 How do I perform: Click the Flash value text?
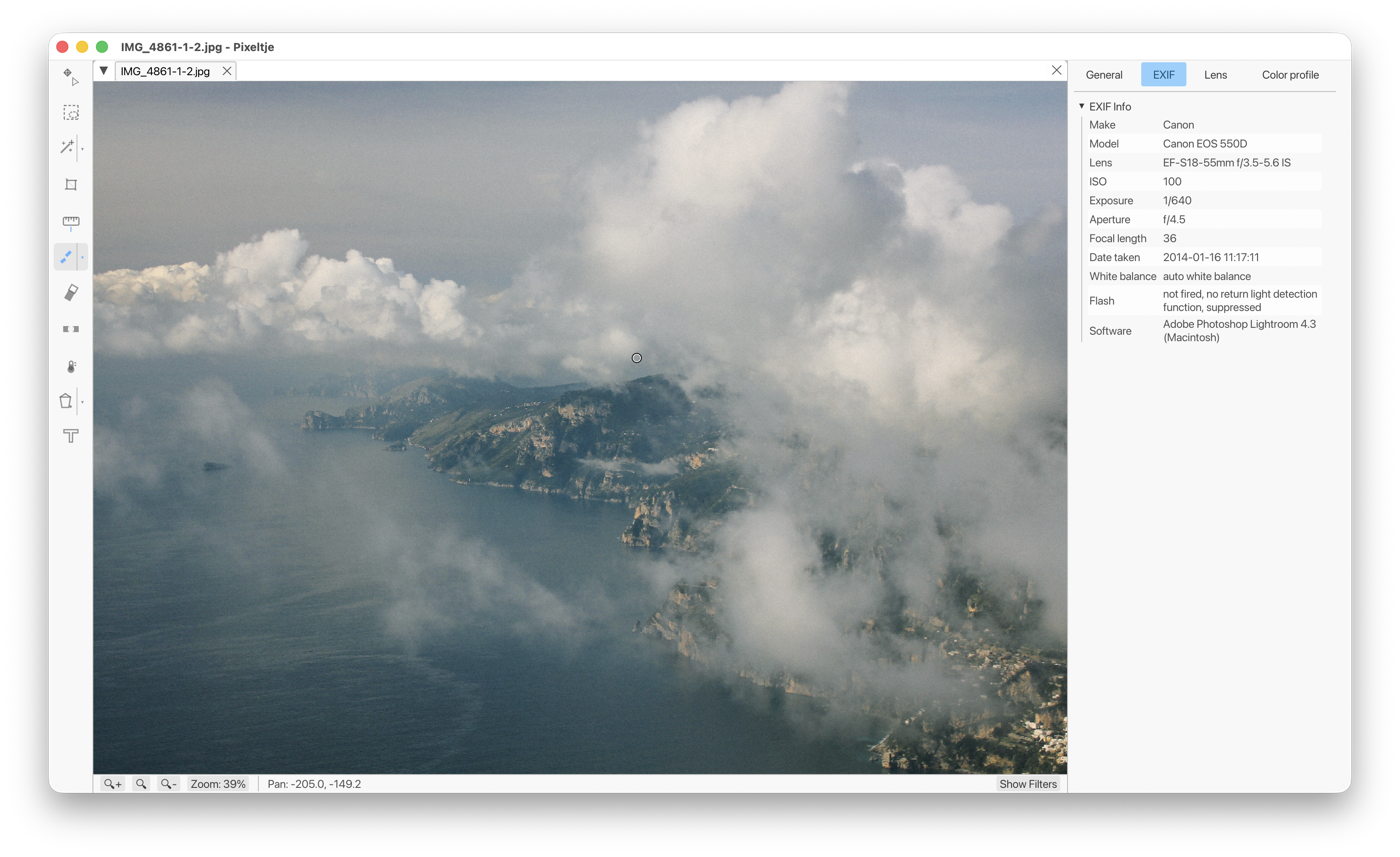(1240, 301)
